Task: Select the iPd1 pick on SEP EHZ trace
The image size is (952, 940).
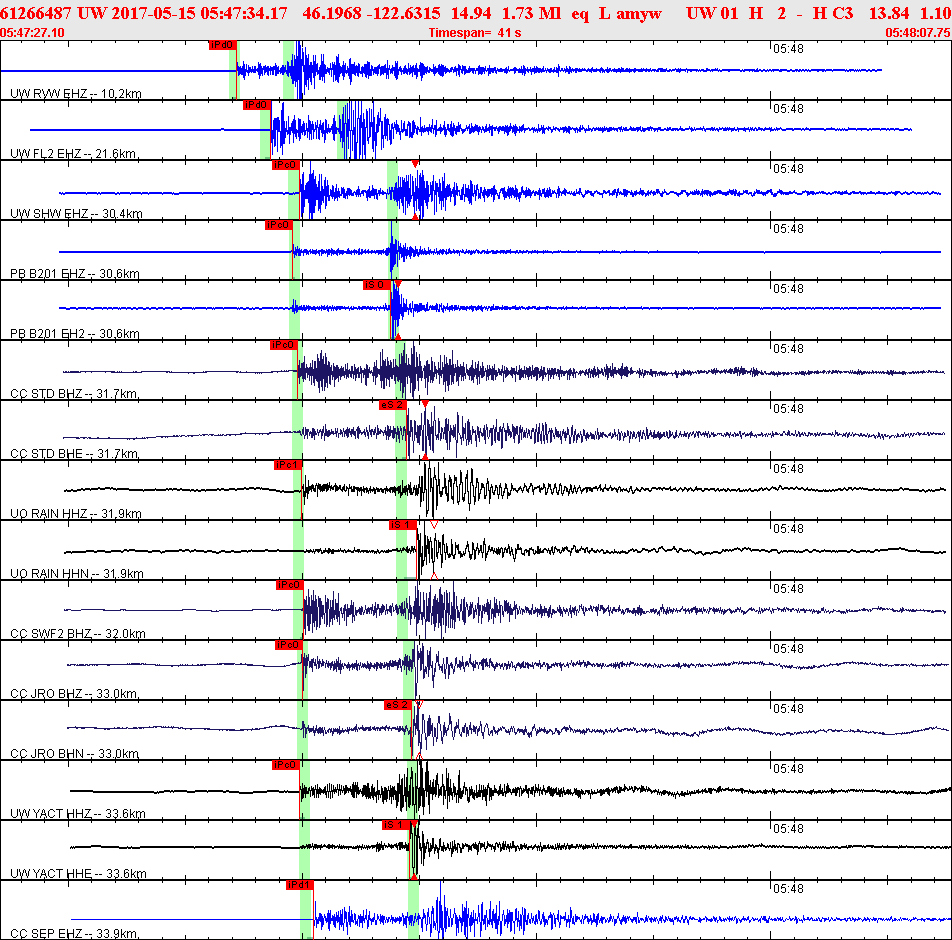Action: pyautogui.click(x=299, y=885)
